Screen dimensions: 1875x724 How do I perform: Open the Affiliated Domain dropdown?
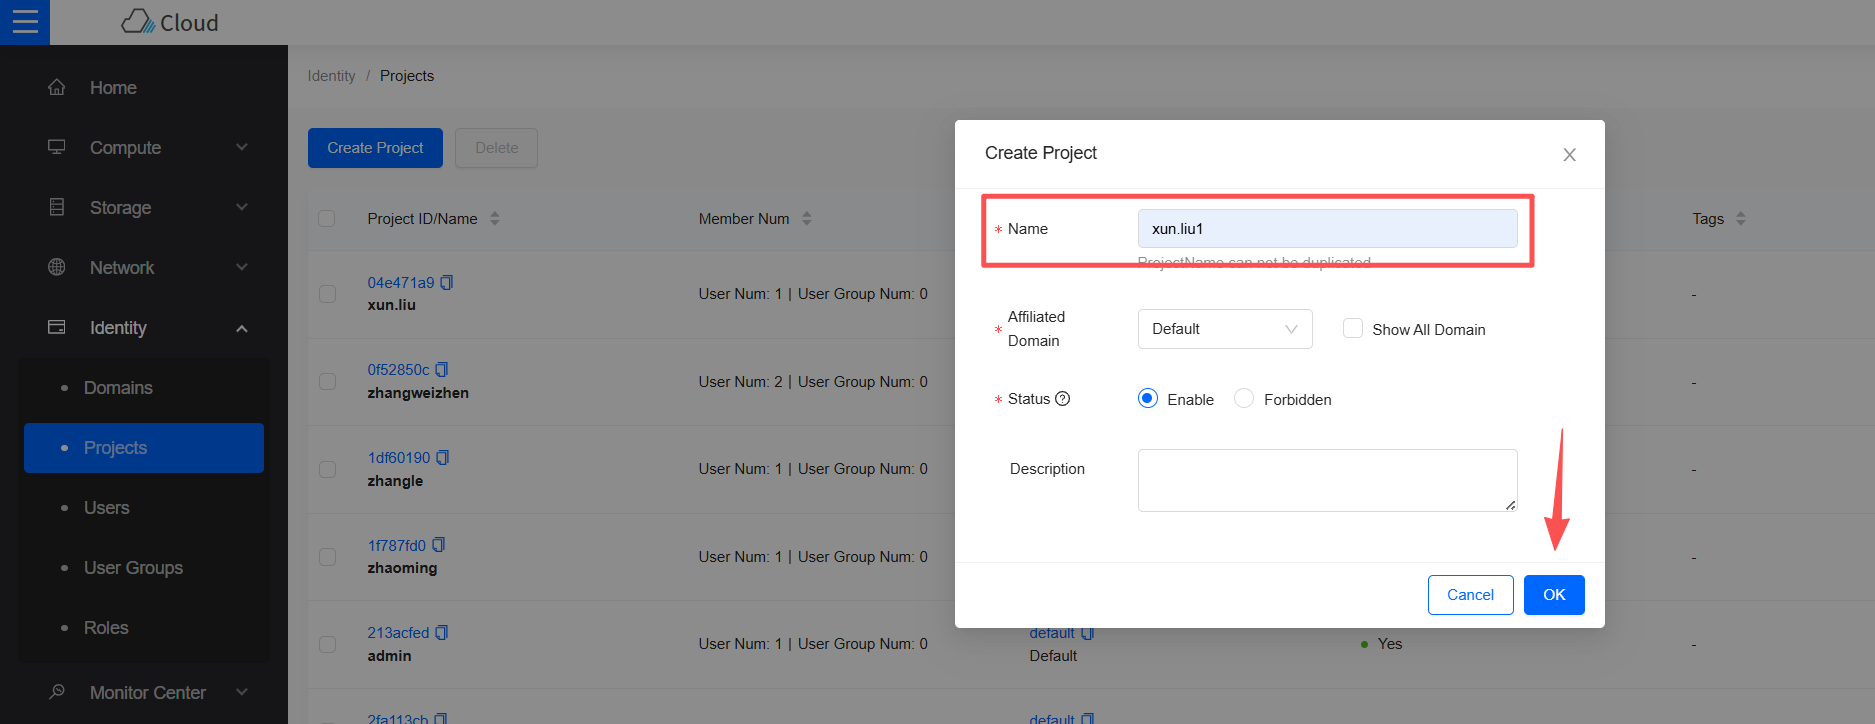pyautogui.click(x=1225, y=329)
